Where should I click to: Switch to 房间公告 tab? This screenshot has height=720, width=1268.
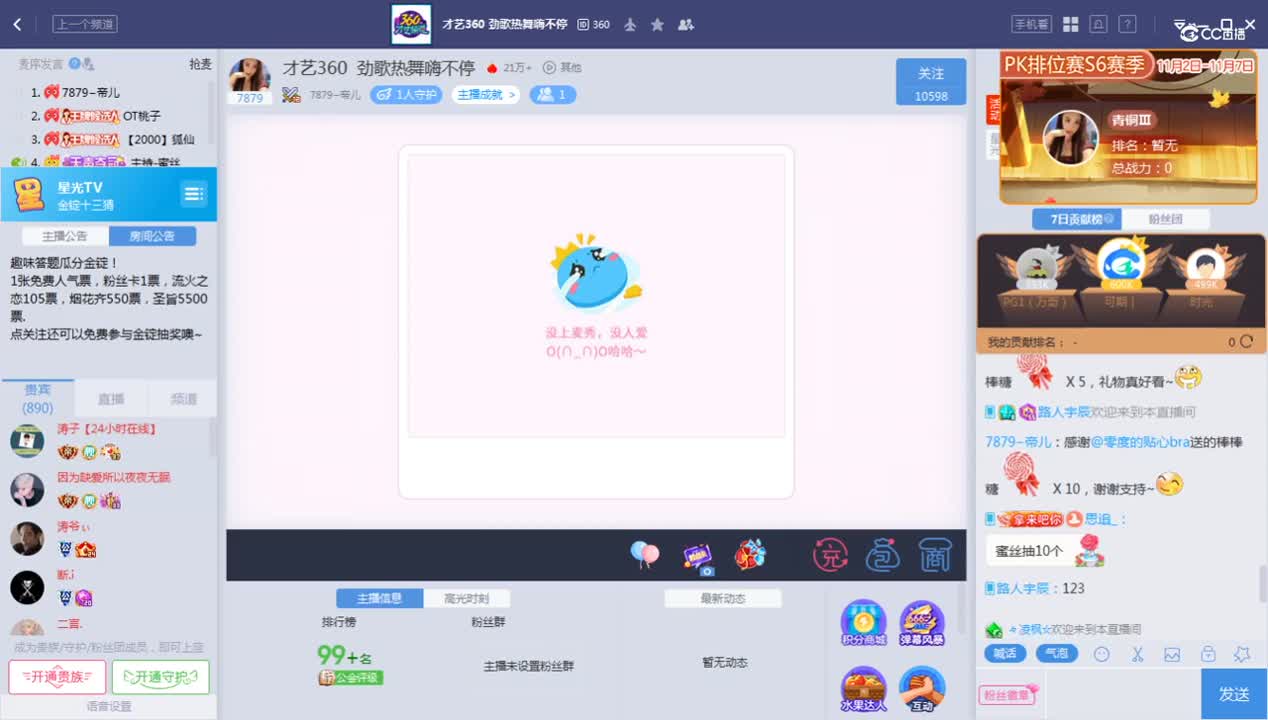tap(152, 236)
